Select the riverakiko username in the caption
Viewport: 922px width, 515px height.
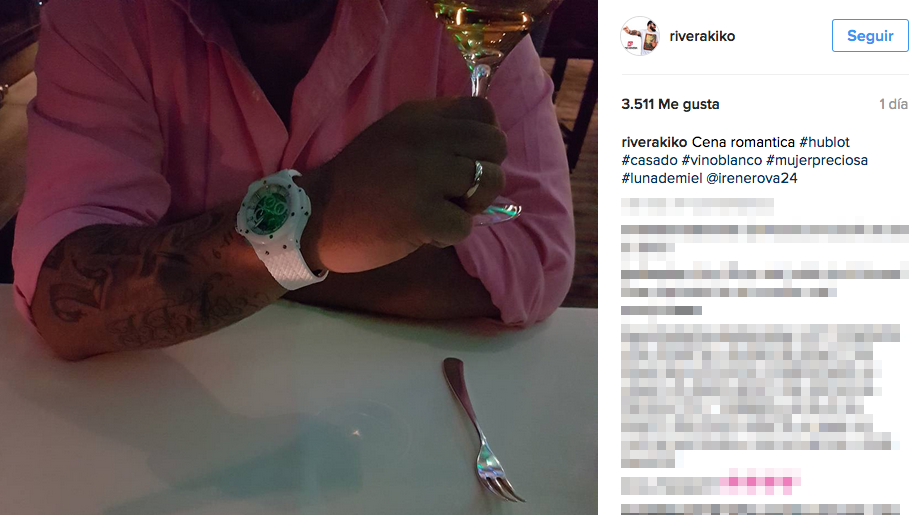point(654,142)
